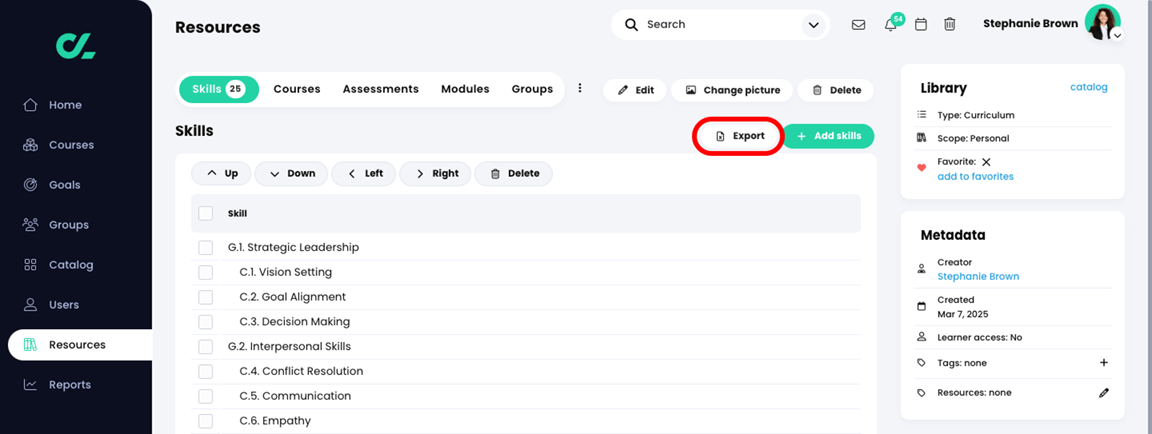This screenshot has height=434, width=1152.
Task: Edit Resources with the pencil icon
Action: [x=1104, y=393]
